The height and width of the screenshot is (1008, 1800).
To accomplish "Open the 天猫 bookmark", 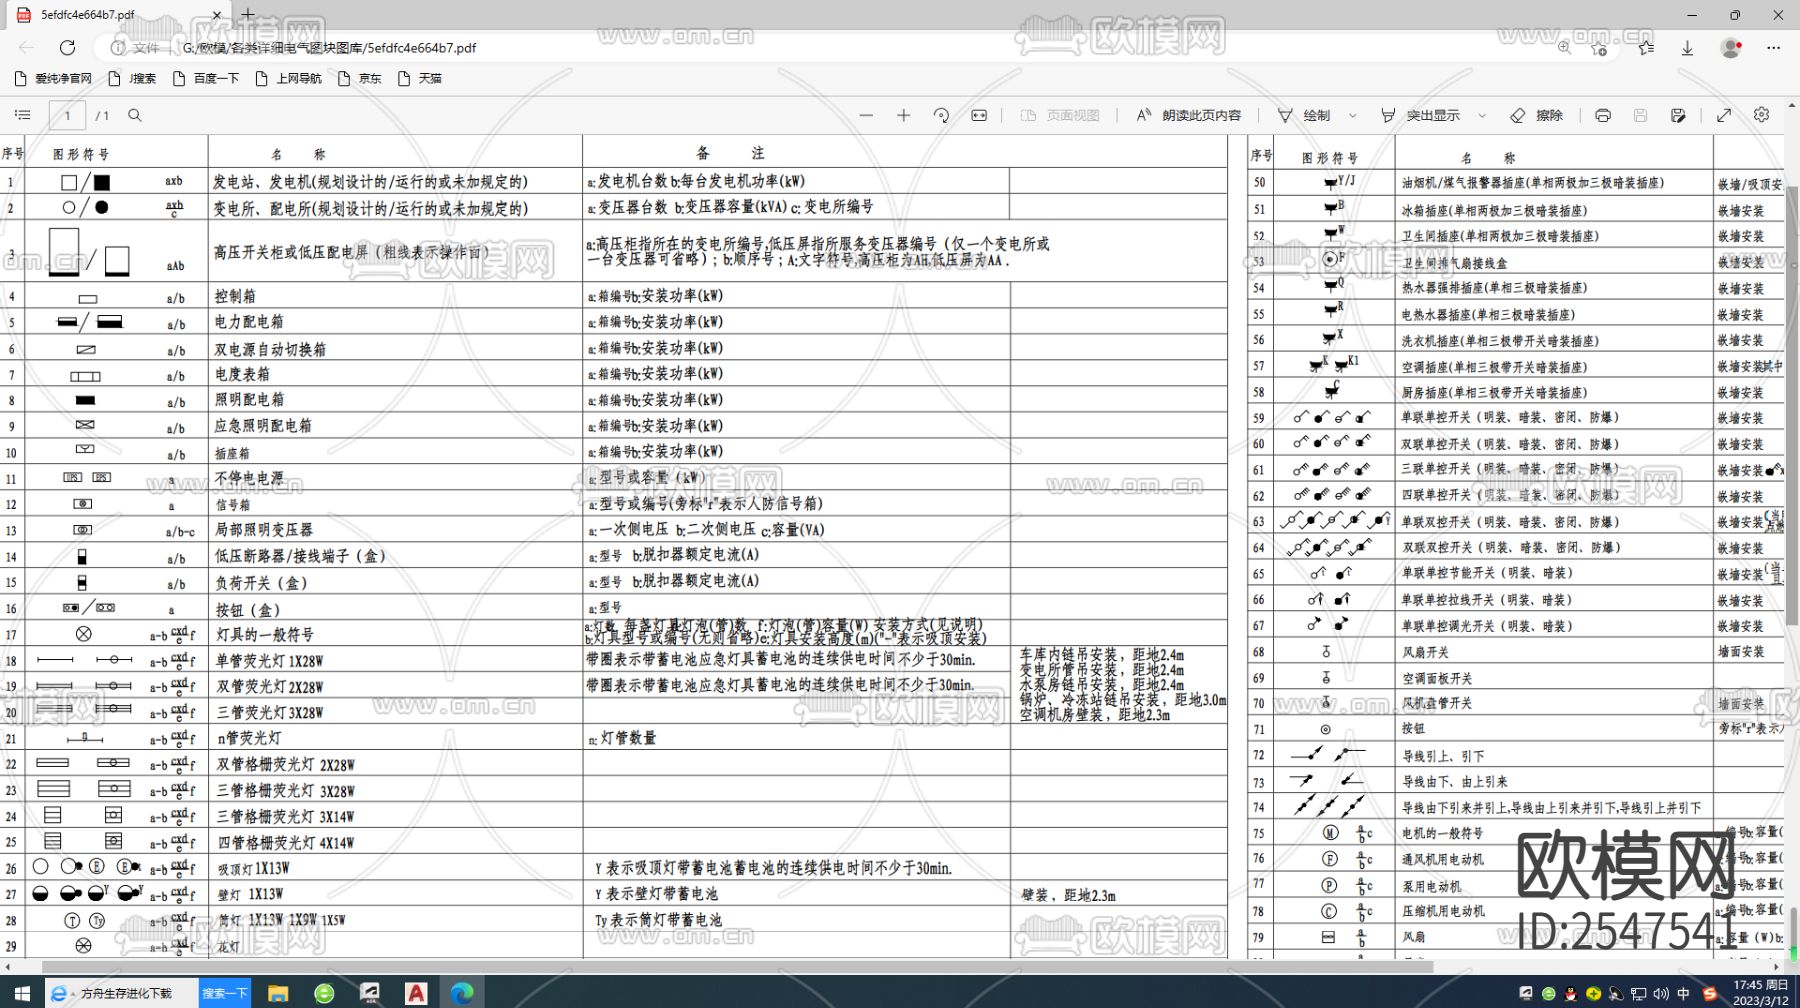I will [420, 78].
